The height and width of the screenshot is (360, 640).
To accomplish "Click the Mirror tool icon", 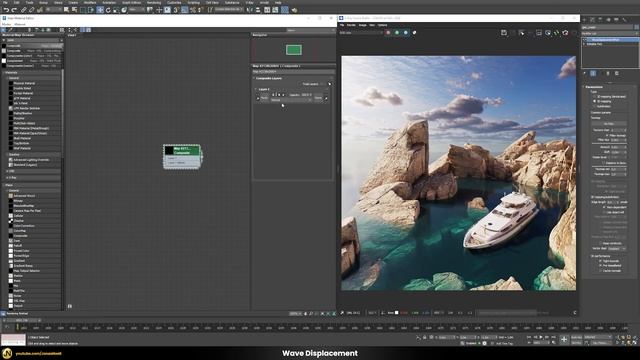I will (249, 10).
